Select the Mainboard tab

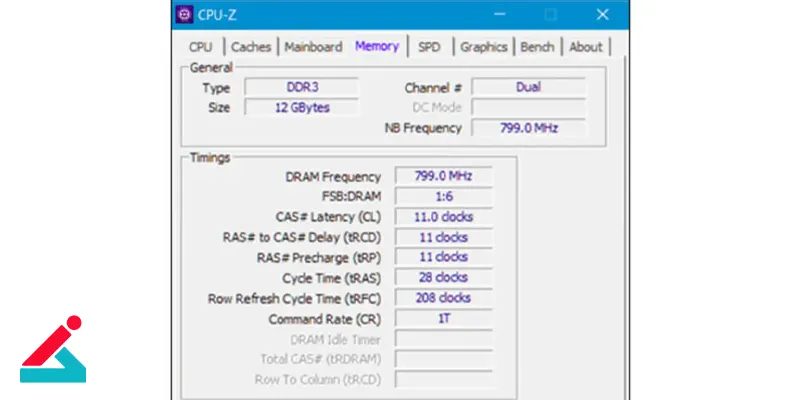(313, 47)
